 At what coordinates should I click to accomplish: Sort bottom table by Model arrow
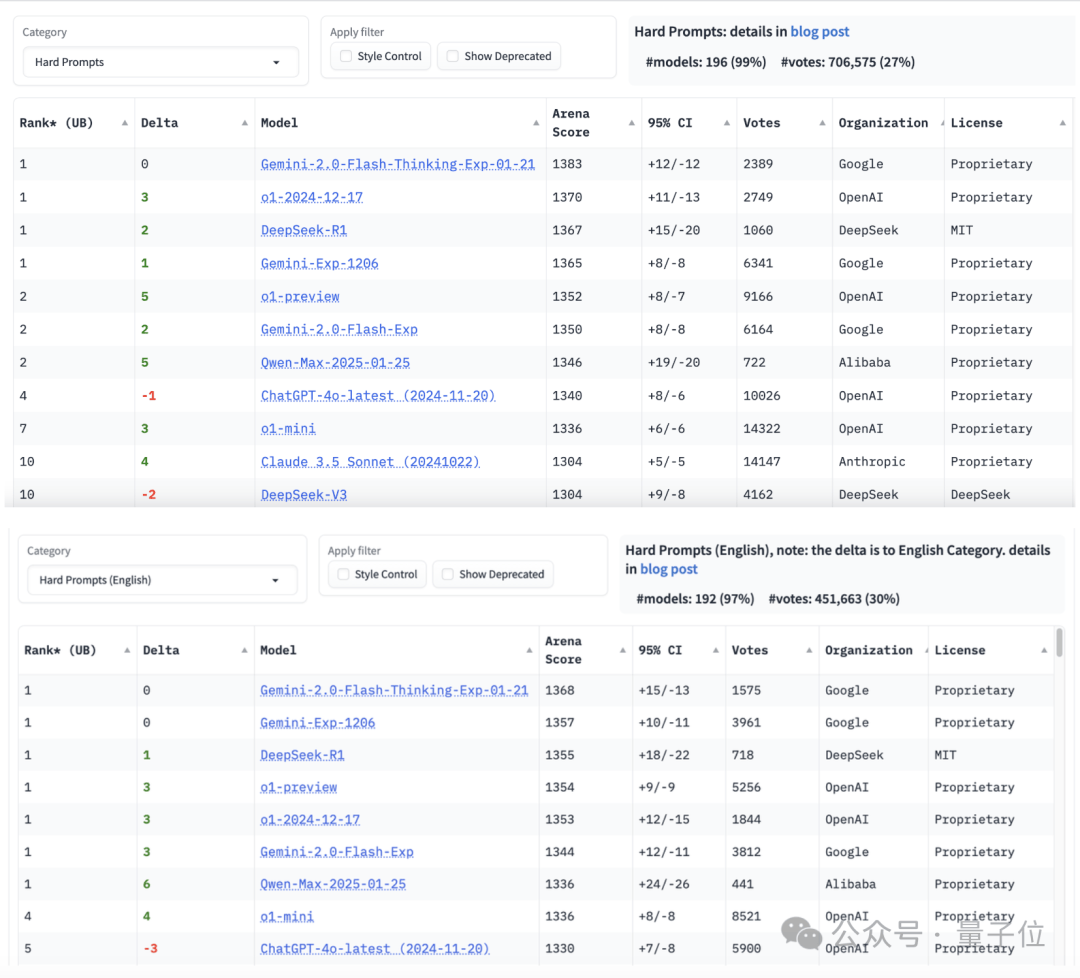529,650
